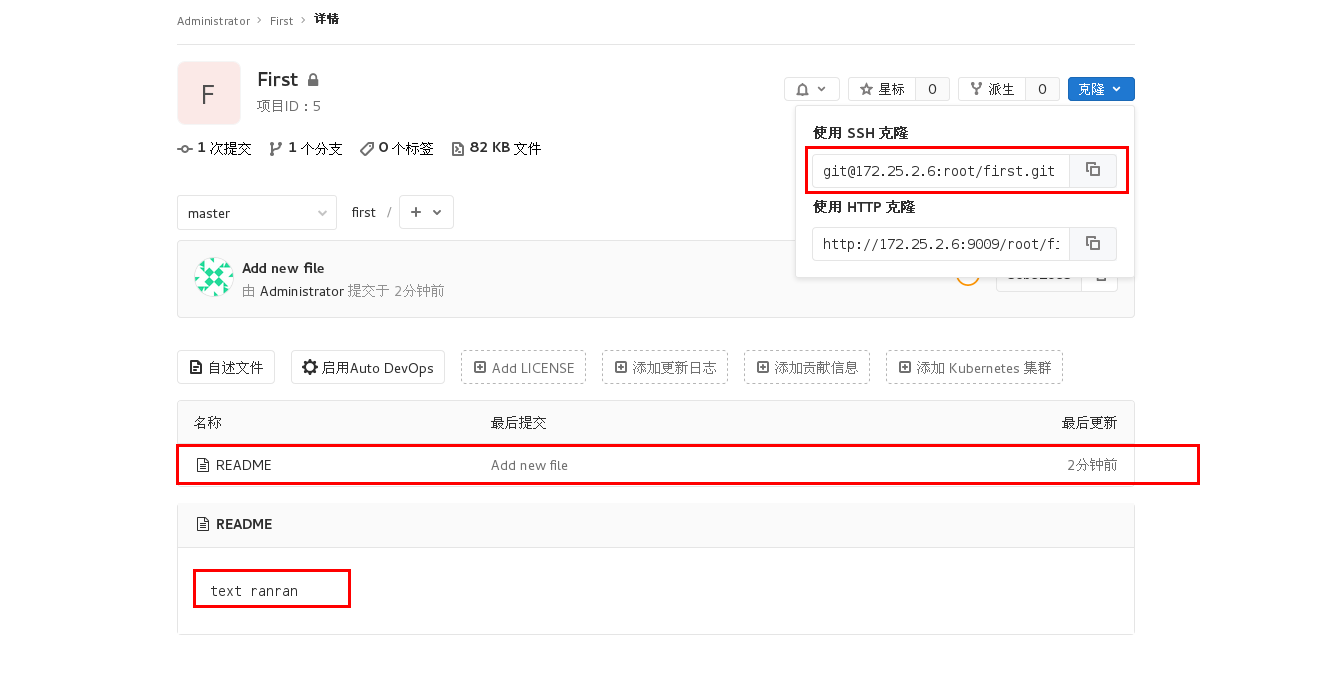The height and width of the screenshot is (675, 1335).
Task: Click the Administrator author link
Action: pyautogui.click(x=302, y=291)
